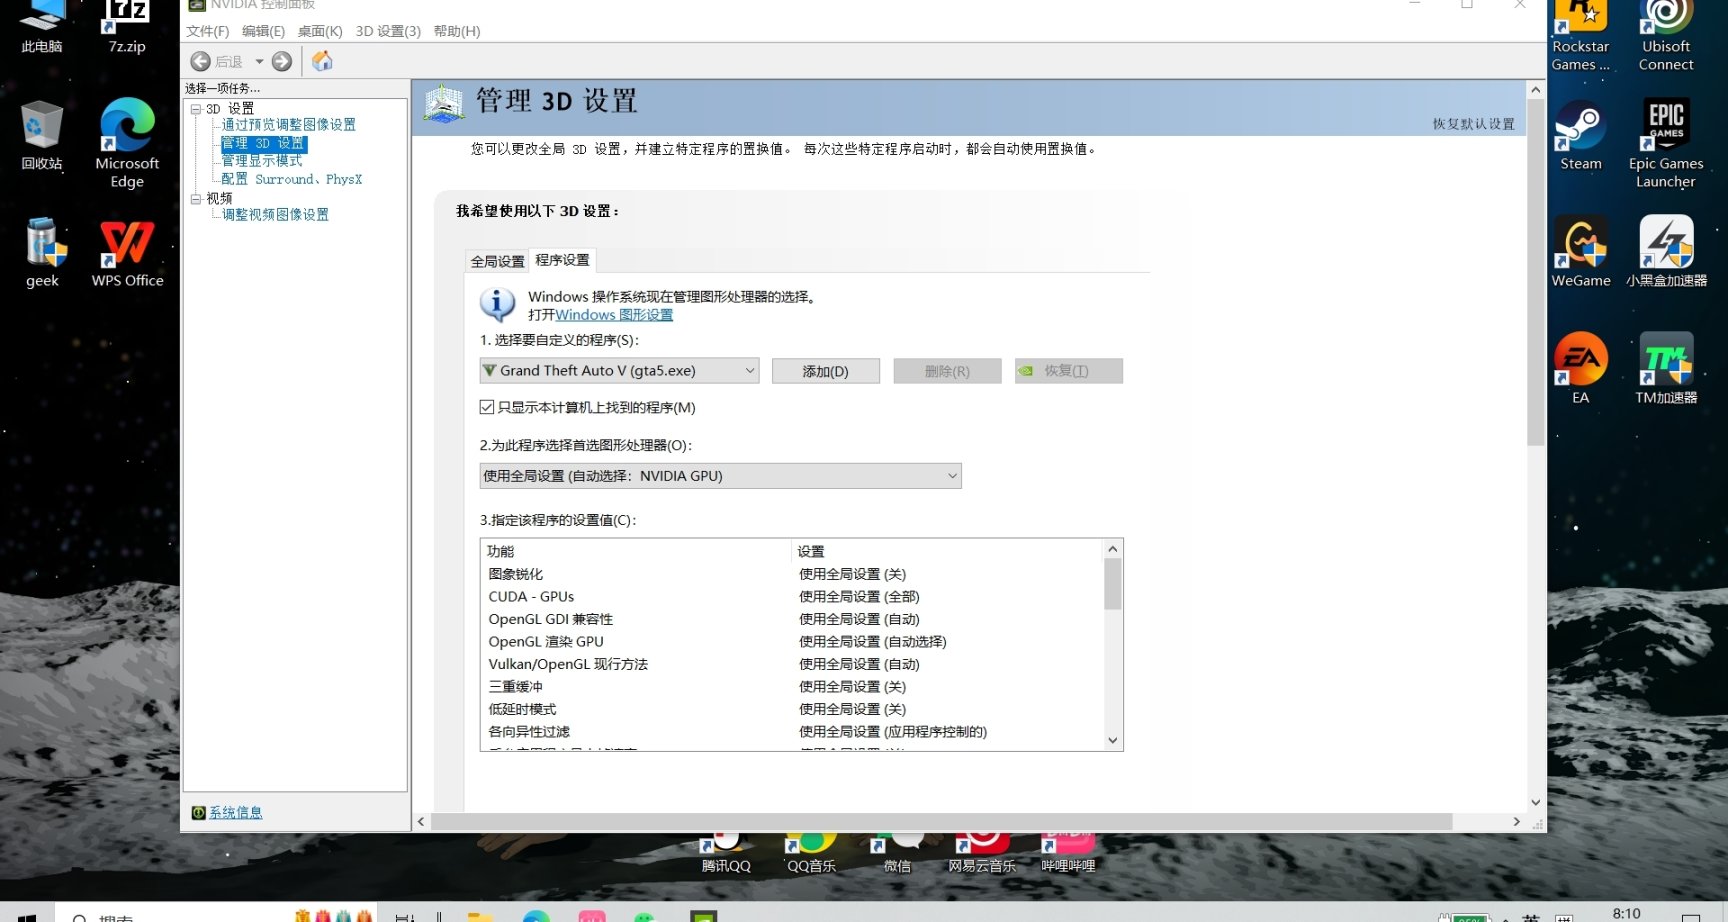The width and height of the screenshot is (1728, 922).
Task: Select the 低延时模式 settings row
Action: pyautogui.click(x=792, y=709)
